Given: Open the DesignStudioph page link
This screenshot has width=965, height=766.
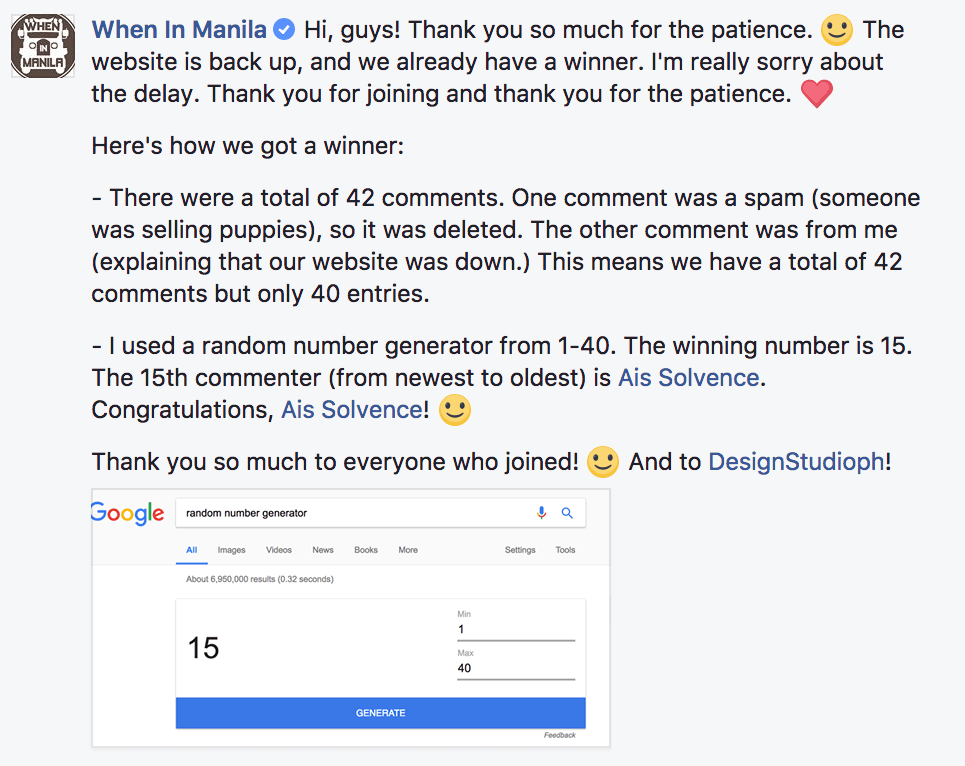Looking at the screenshot, I should point(796,462).
